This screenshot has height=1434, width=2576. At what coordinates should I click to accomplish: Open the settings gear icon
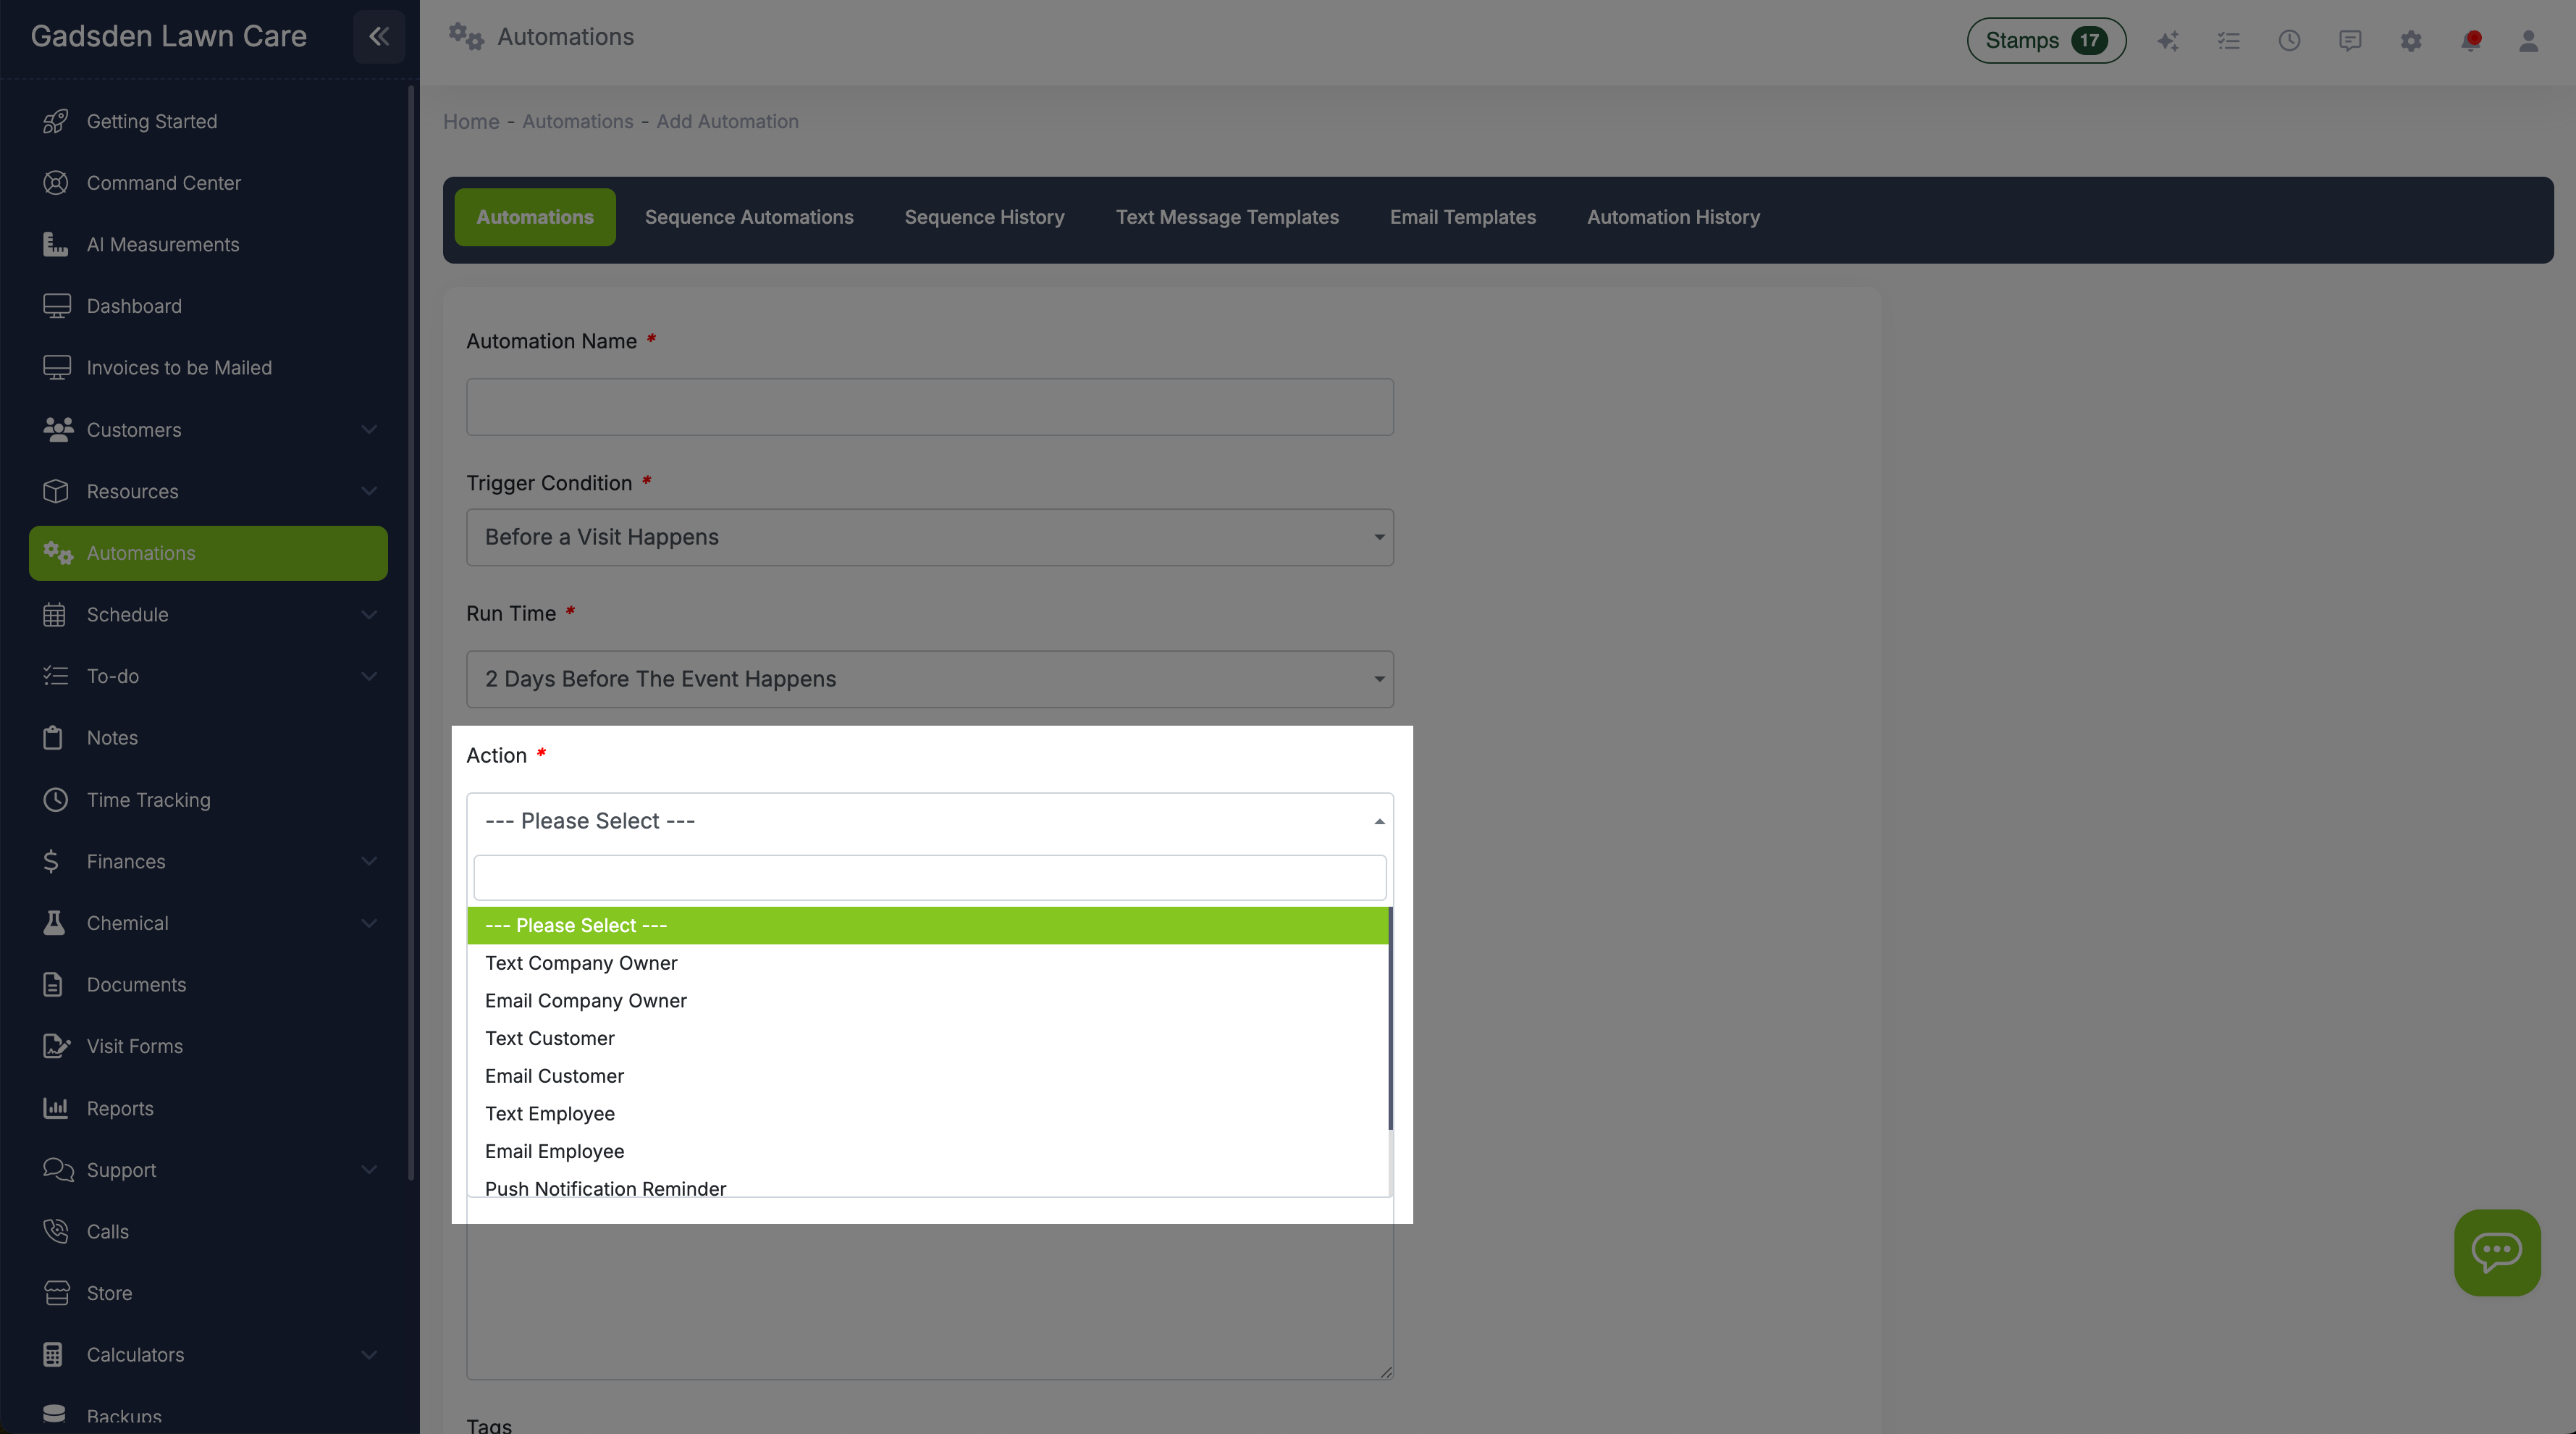[2410, 41]
